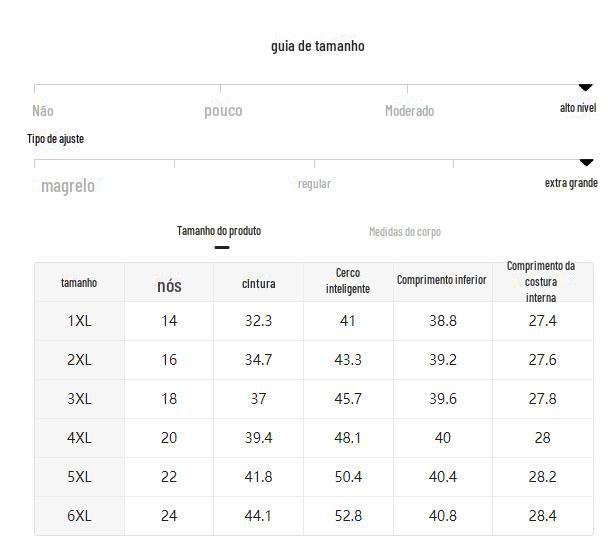Click the 'nós' column header
608x556 pixels.
click(169, 286)
